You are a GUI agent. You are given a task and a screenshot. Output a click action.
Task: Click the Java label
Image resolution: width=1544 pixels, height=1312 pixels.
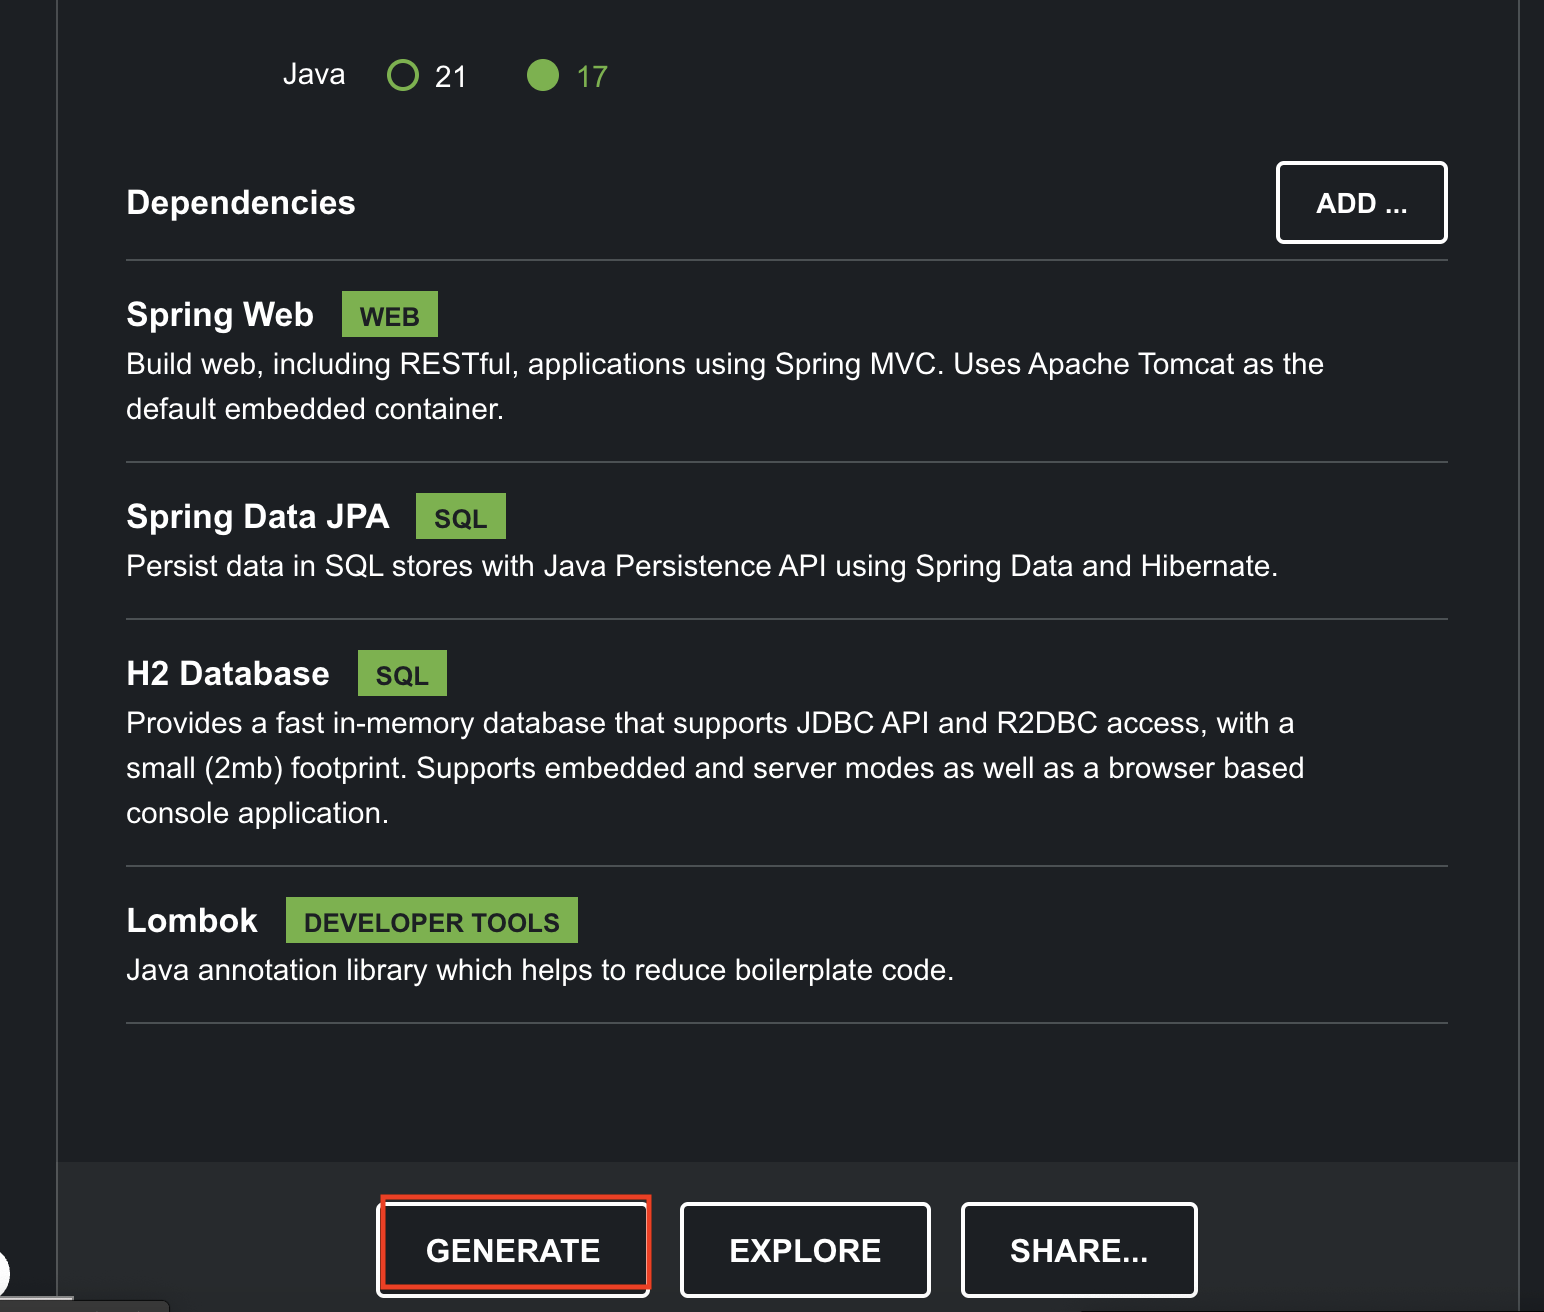click(x=314, y=75)
